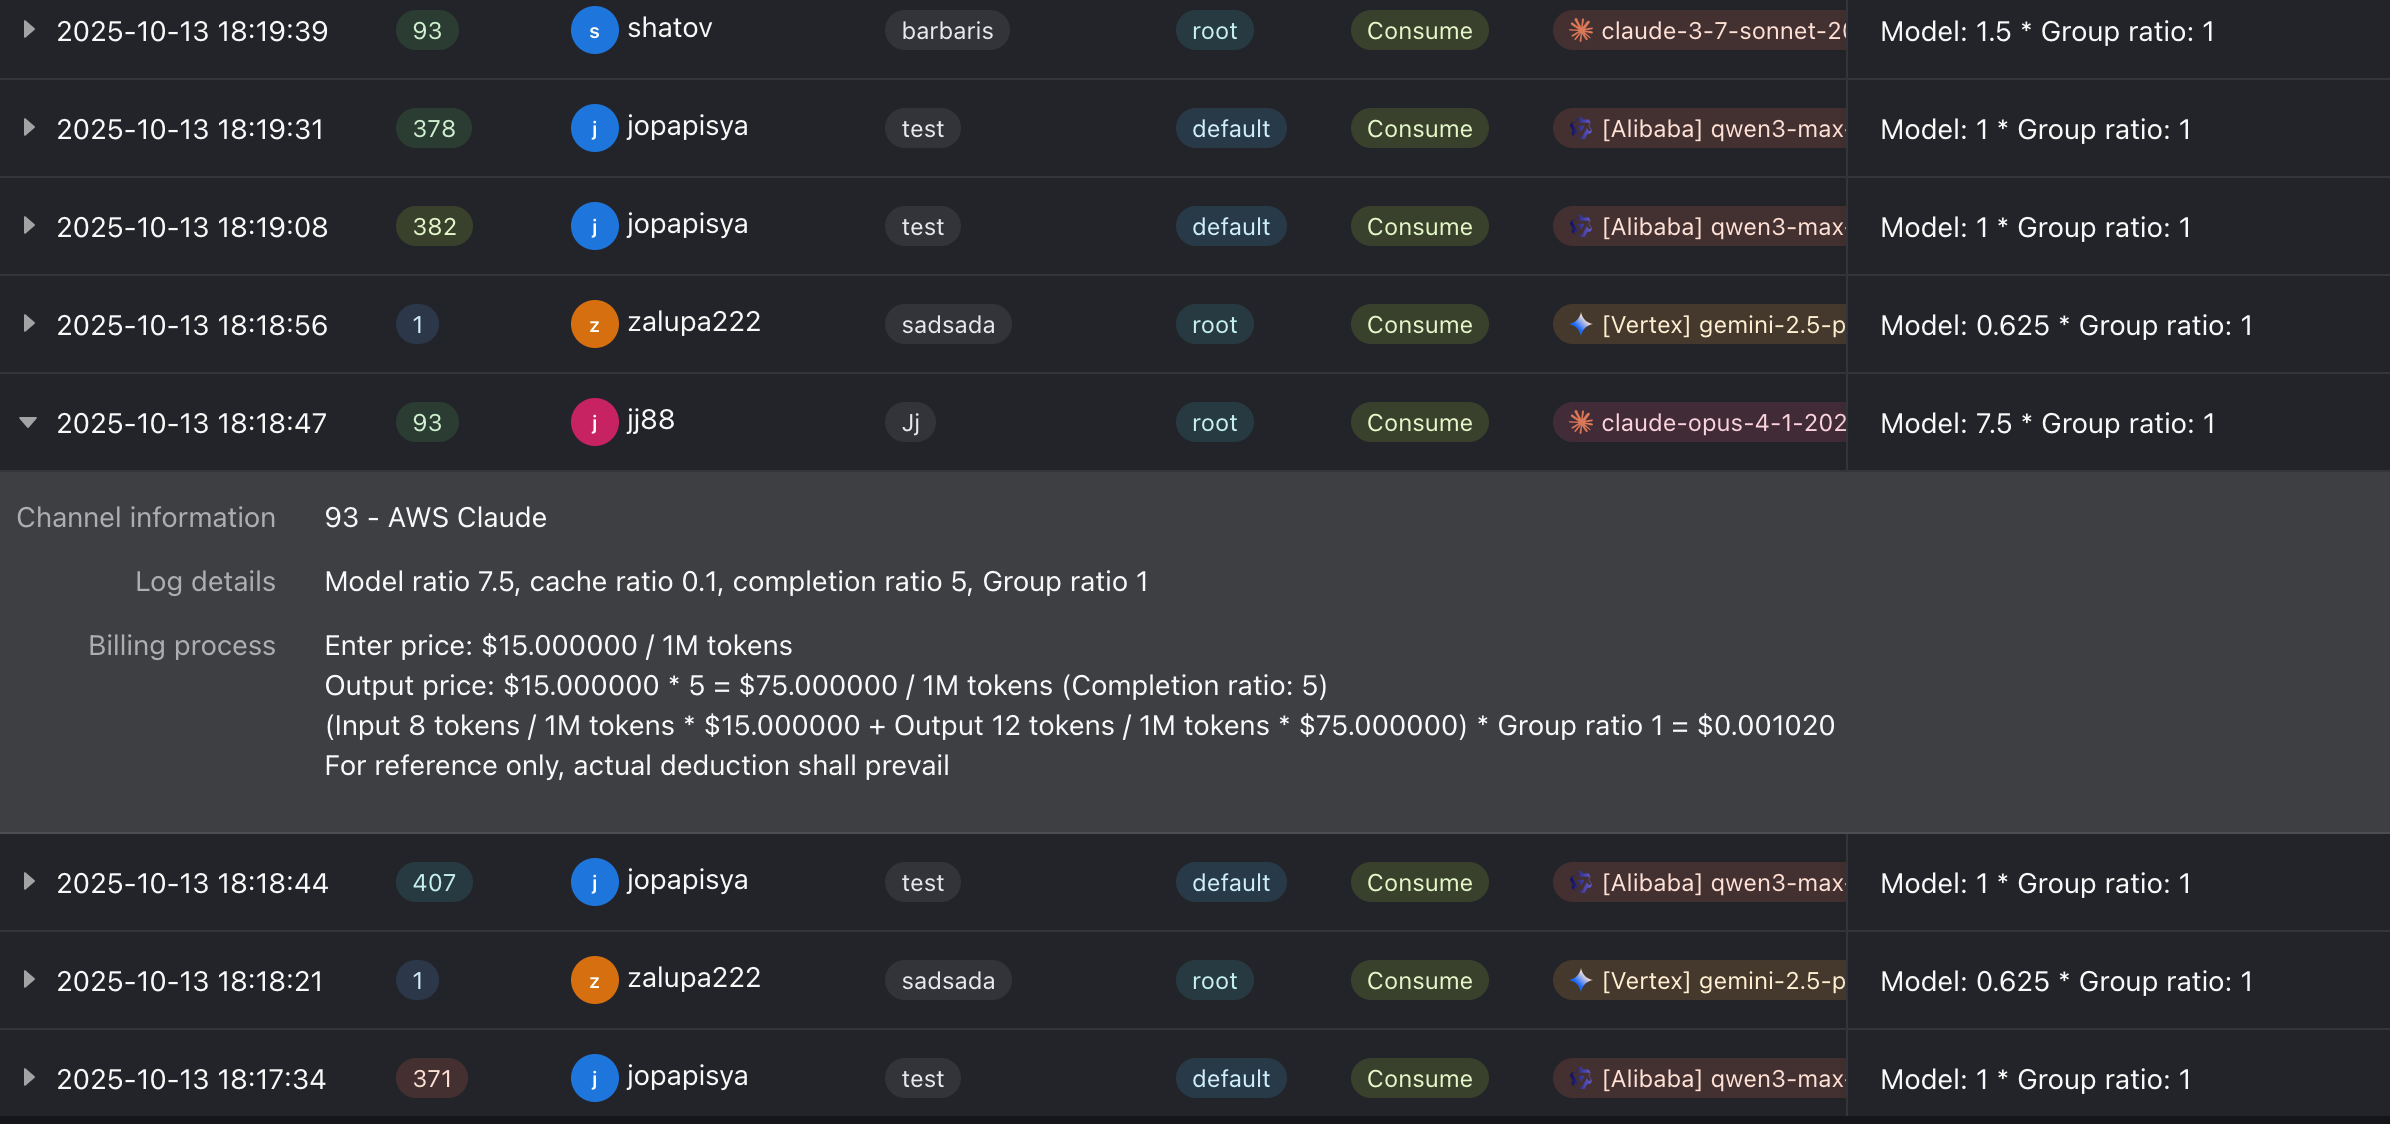The image size is (2390, 1124).
Task: Click the Consume tag in jj88 row
Action: (1418, 423)
